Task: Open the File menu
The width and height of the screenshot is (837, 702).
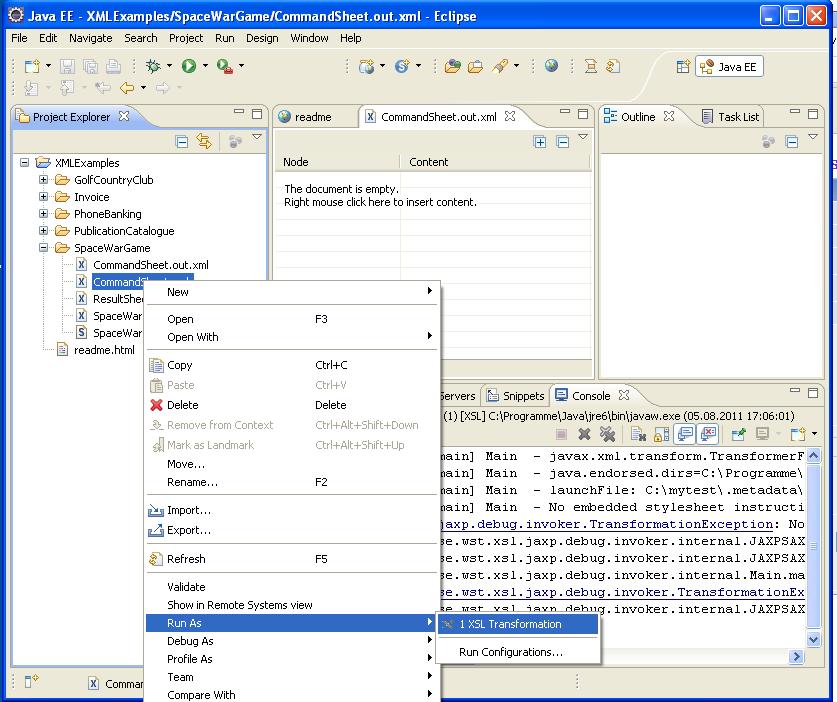Action: click(x=19, y=38)
